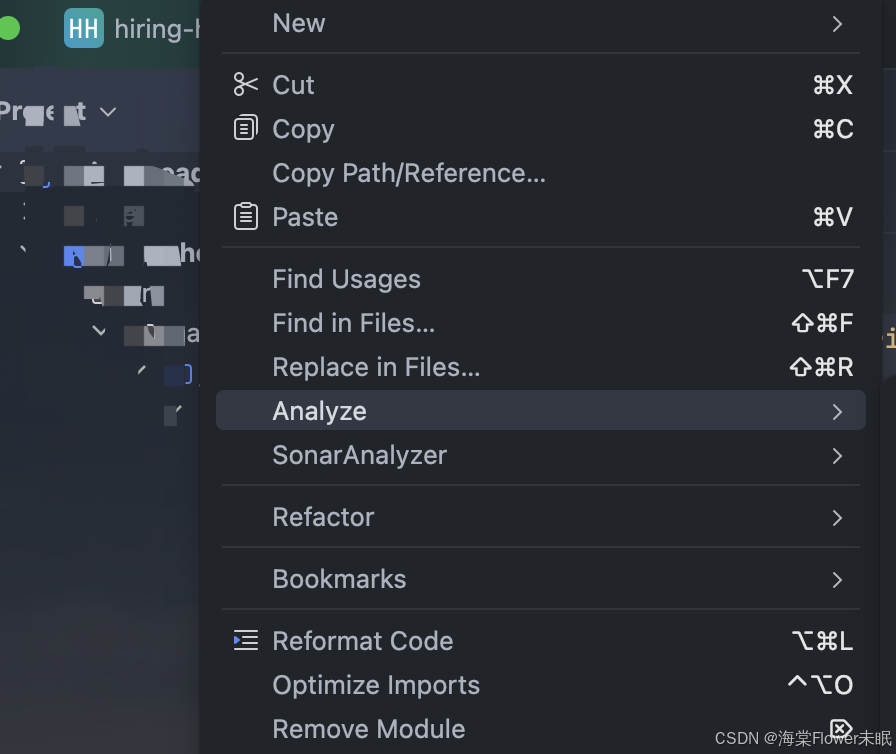Click the Reformat Code icon
This screenshot has height=754, width=896.
click(x=245, y=641)
